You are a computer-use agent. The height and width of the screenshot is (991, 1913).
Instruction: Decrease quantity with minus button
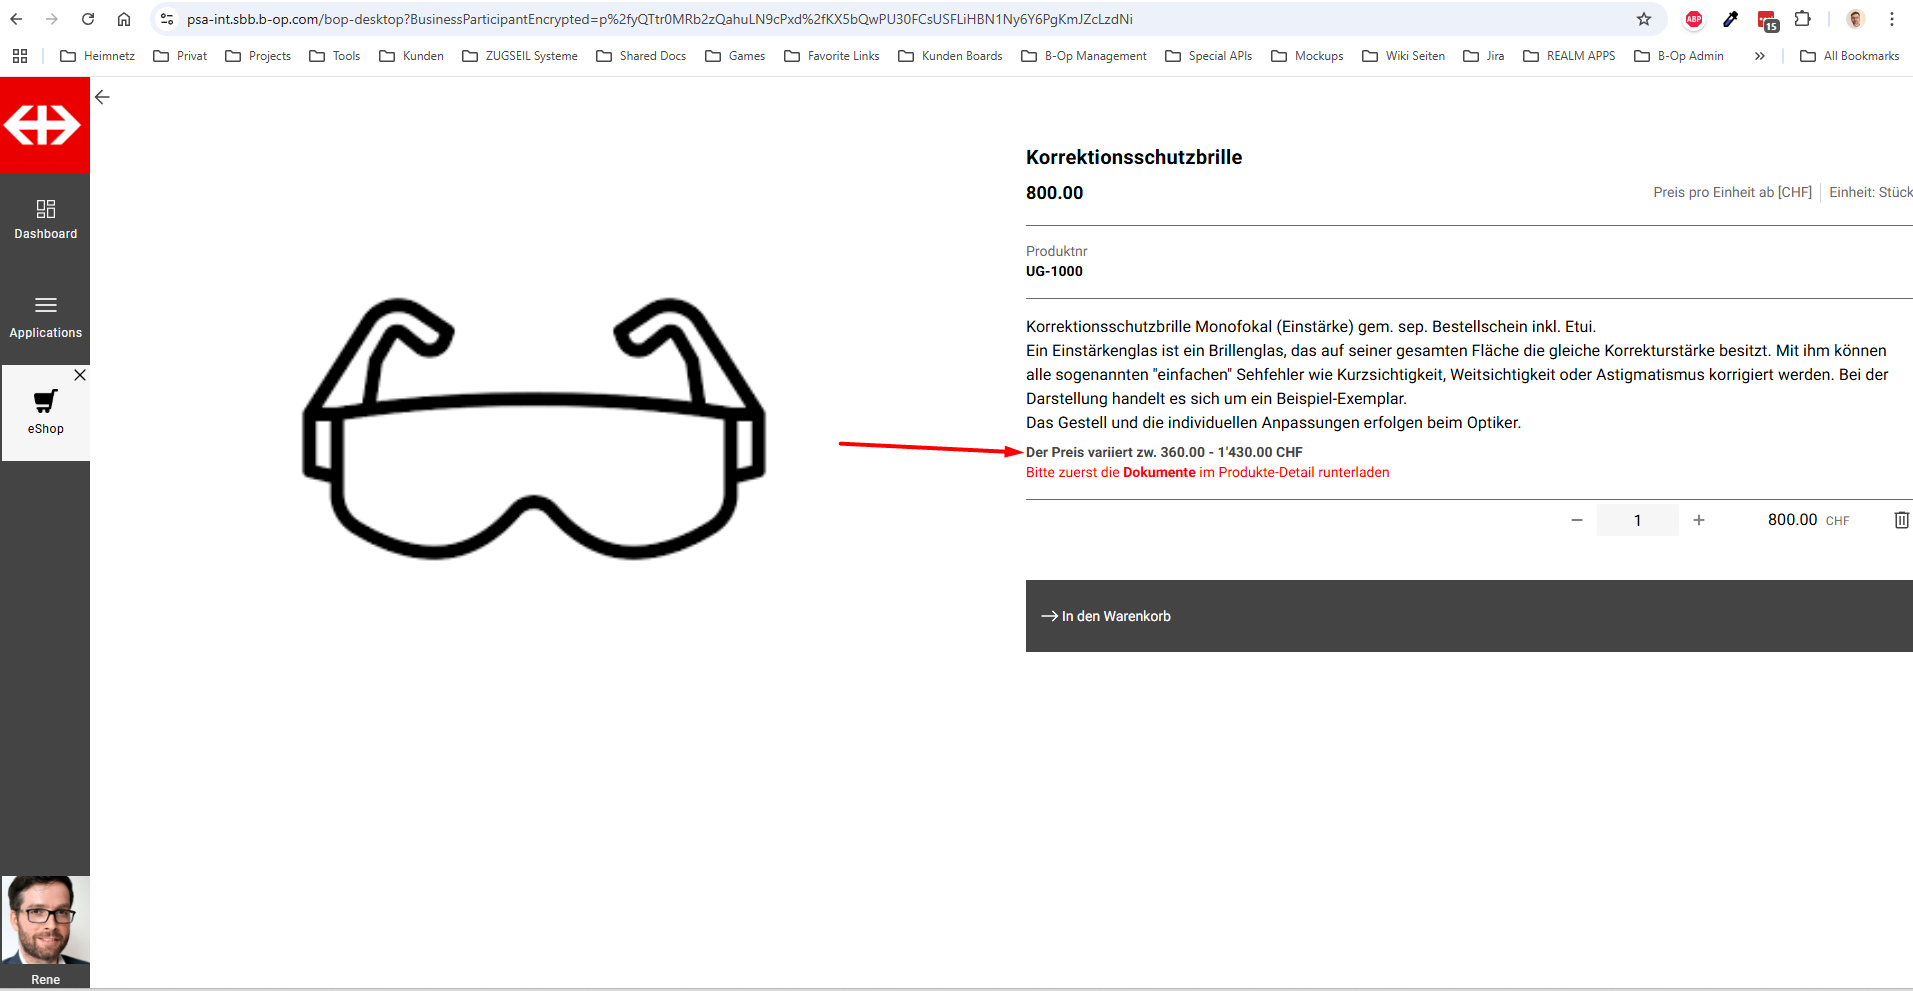point(1576,520)
